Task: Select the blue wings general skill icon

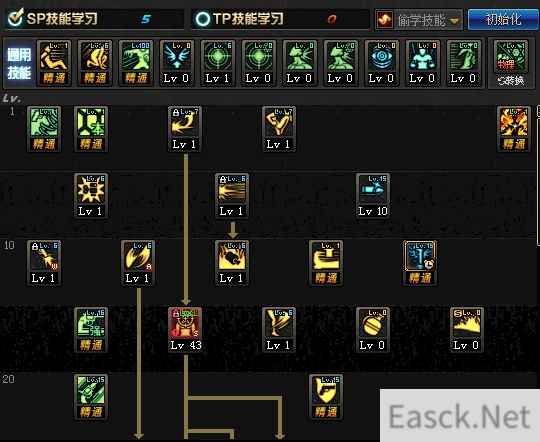Action: pos(177,63)
